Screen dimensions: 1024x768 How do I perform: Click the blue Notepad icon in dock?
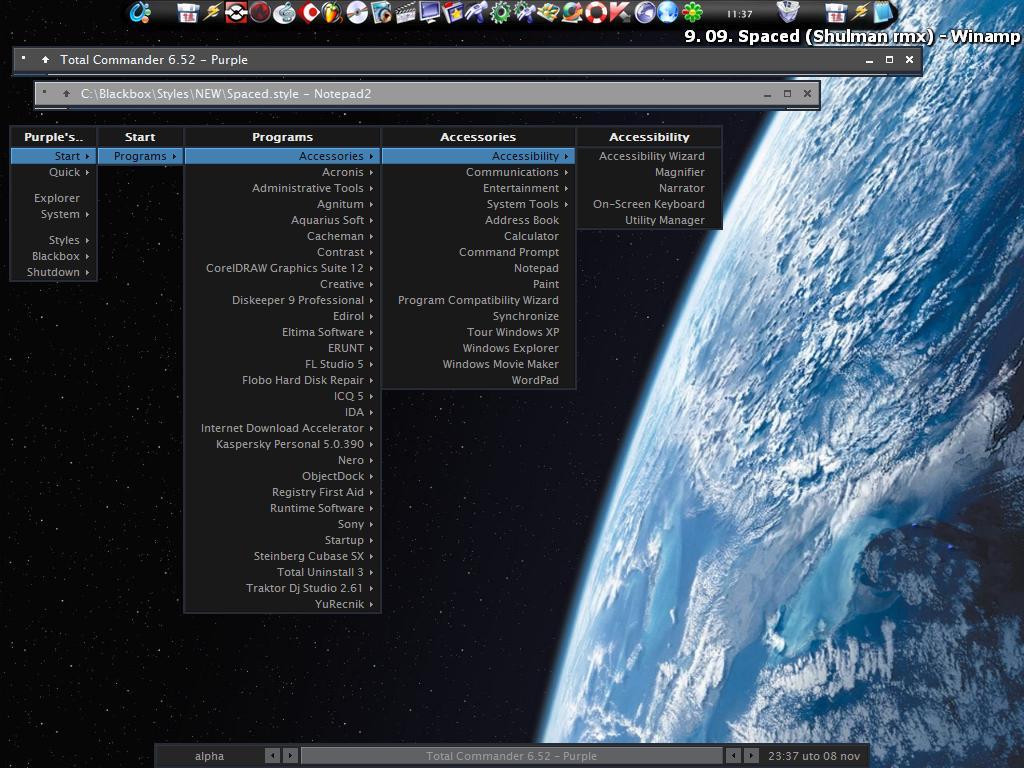tap(883, 12)
